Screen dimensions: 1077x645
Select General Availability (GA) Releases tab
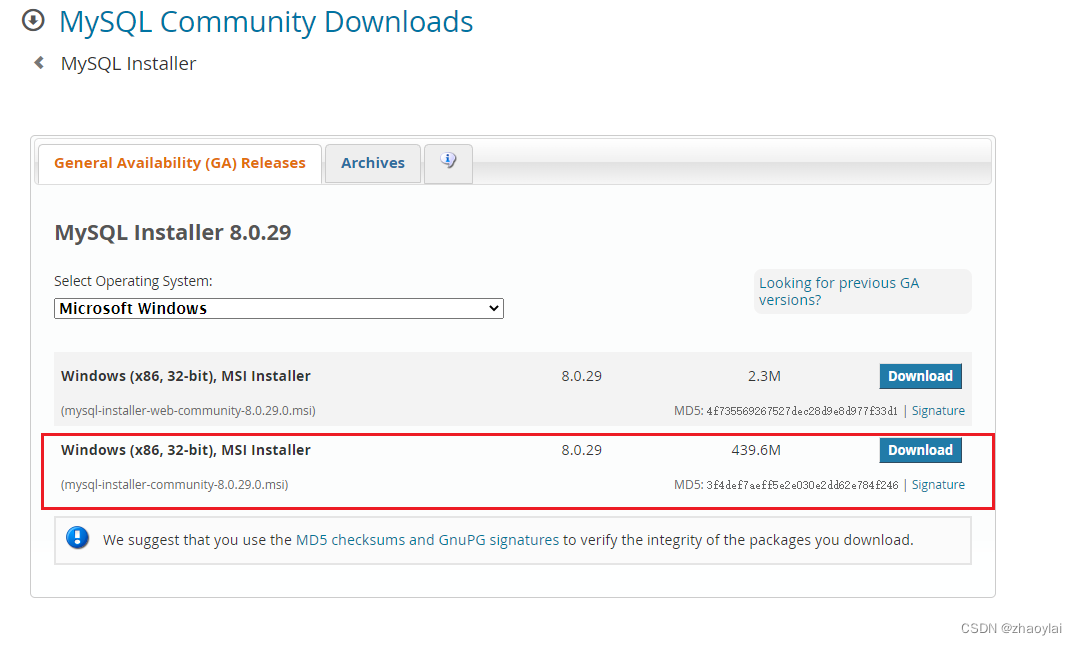coord(180,163)
